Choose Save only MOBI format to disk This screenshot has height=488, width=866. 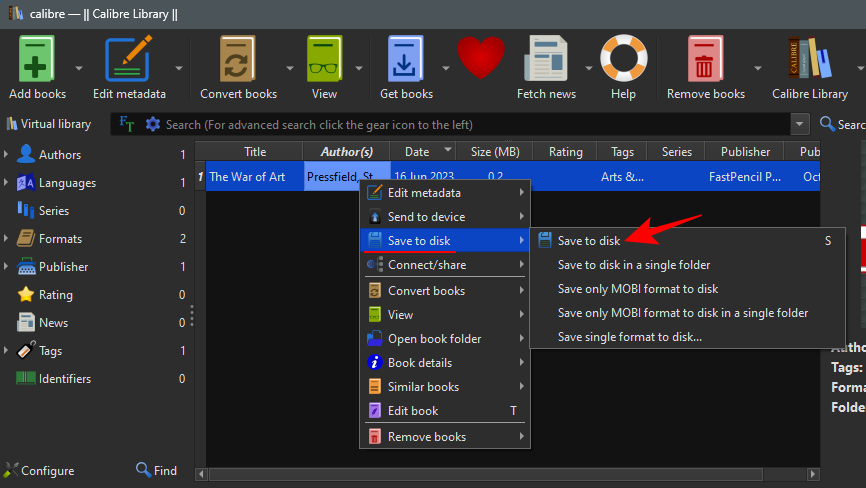[x=637, y=289]
